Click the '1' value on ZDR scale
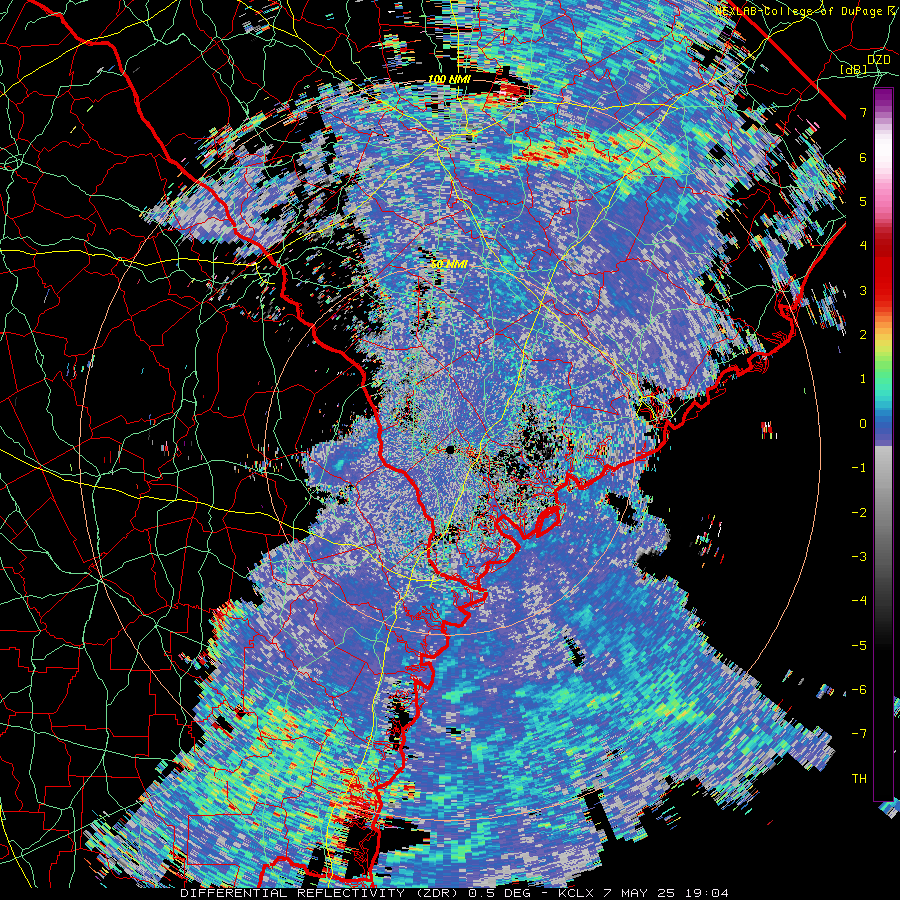Screen dimensions: 900x900 pos(863,379)
